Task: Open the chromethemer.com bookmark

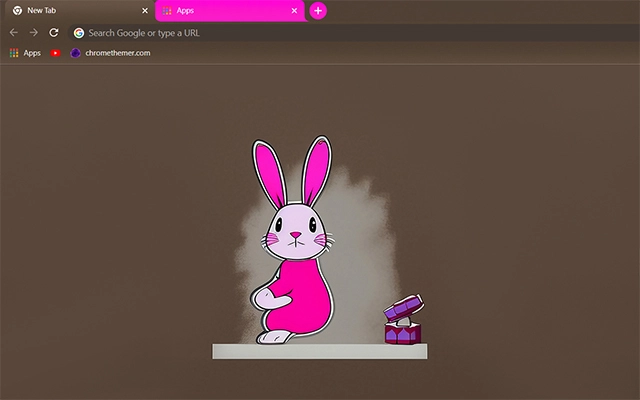Action: click(110, 53)
